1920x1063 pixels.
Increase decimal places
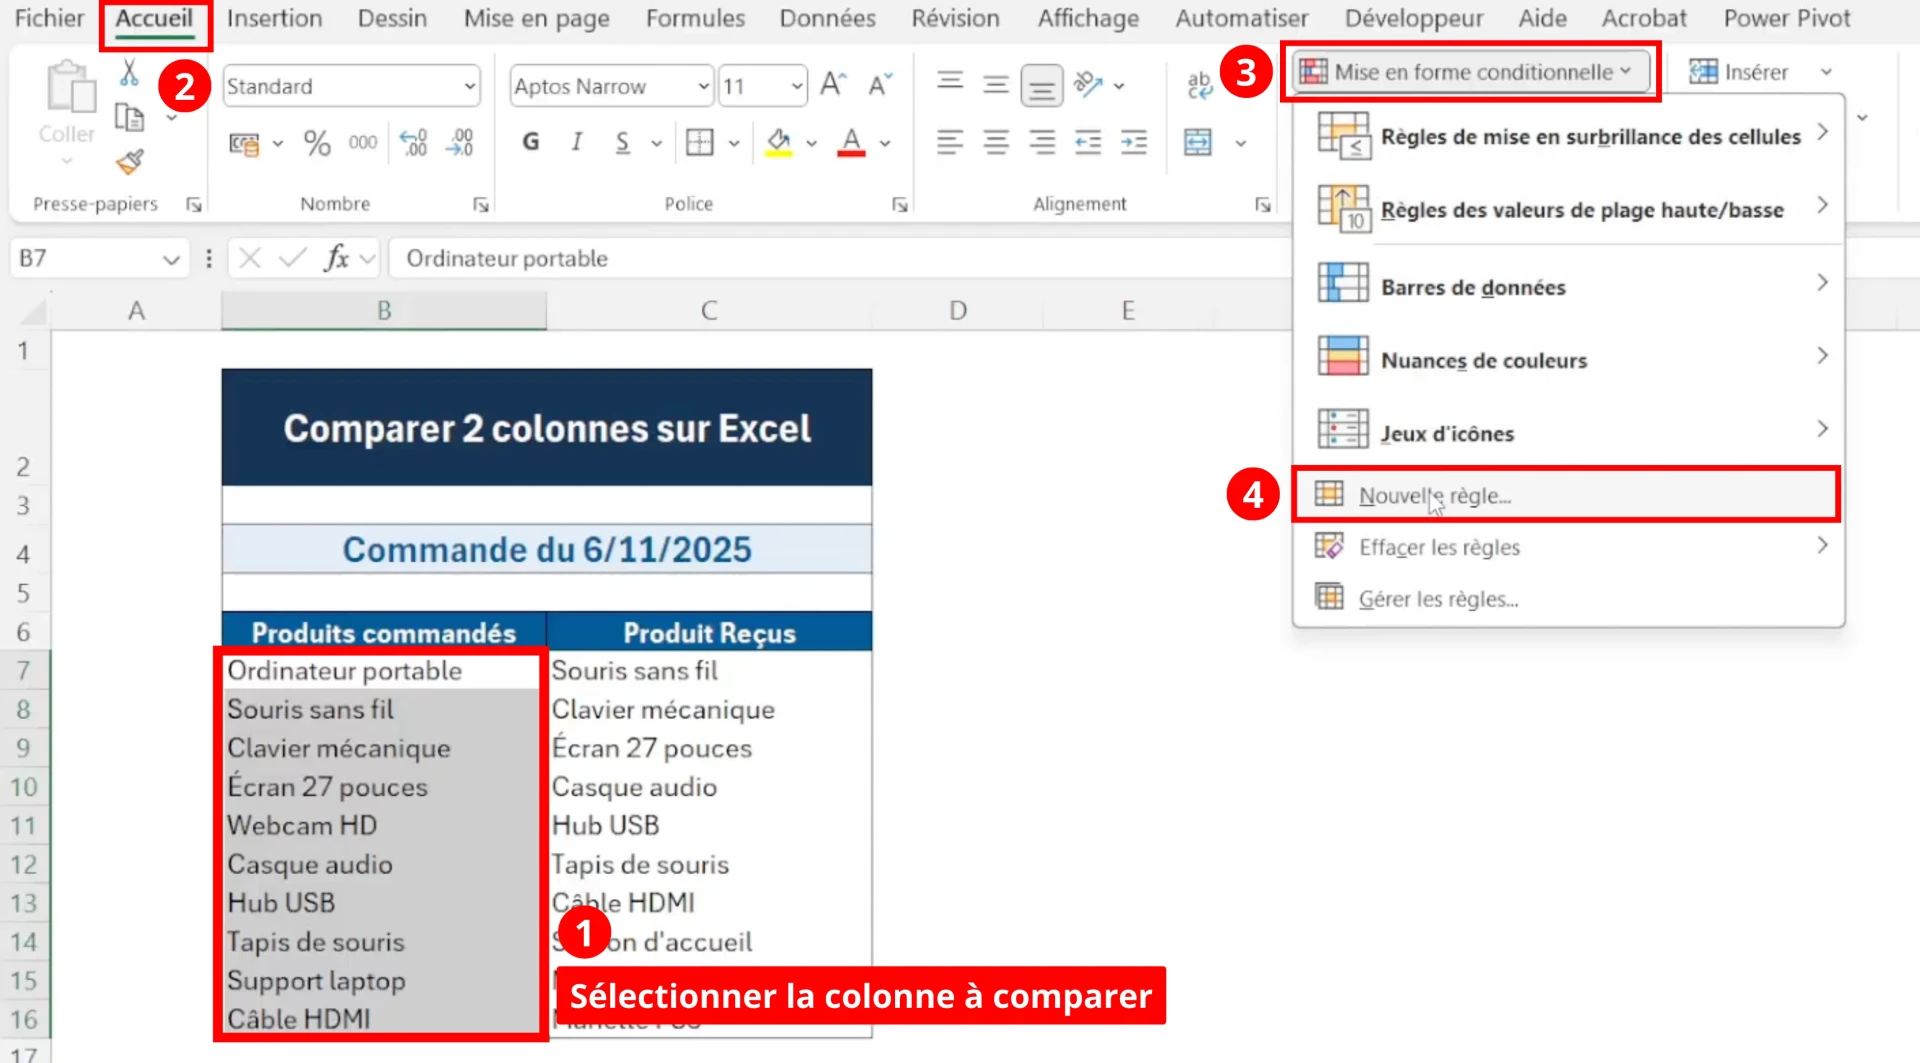(x=413, y=143)
